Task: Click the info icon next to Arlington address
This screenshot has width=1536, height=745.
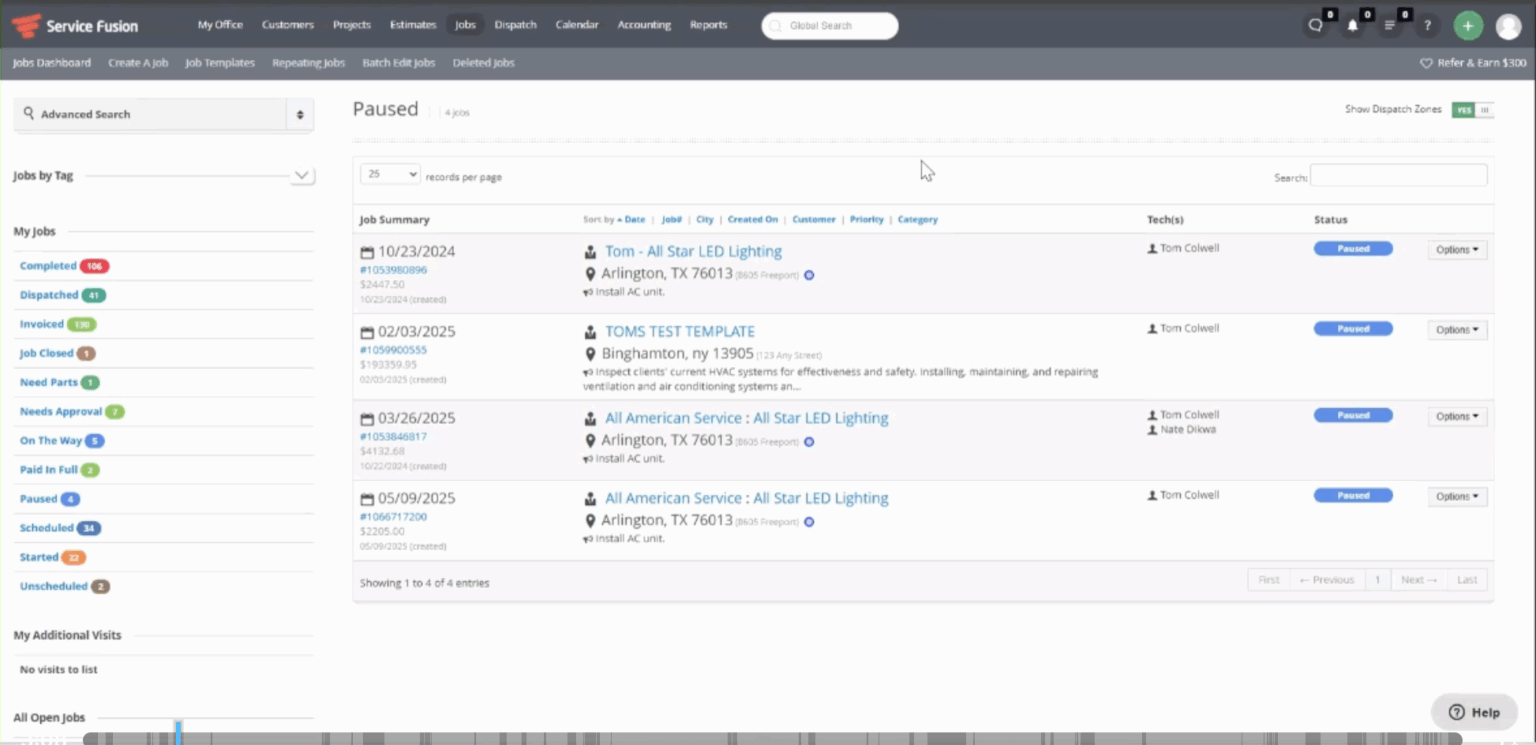Action: pos(809,274)
